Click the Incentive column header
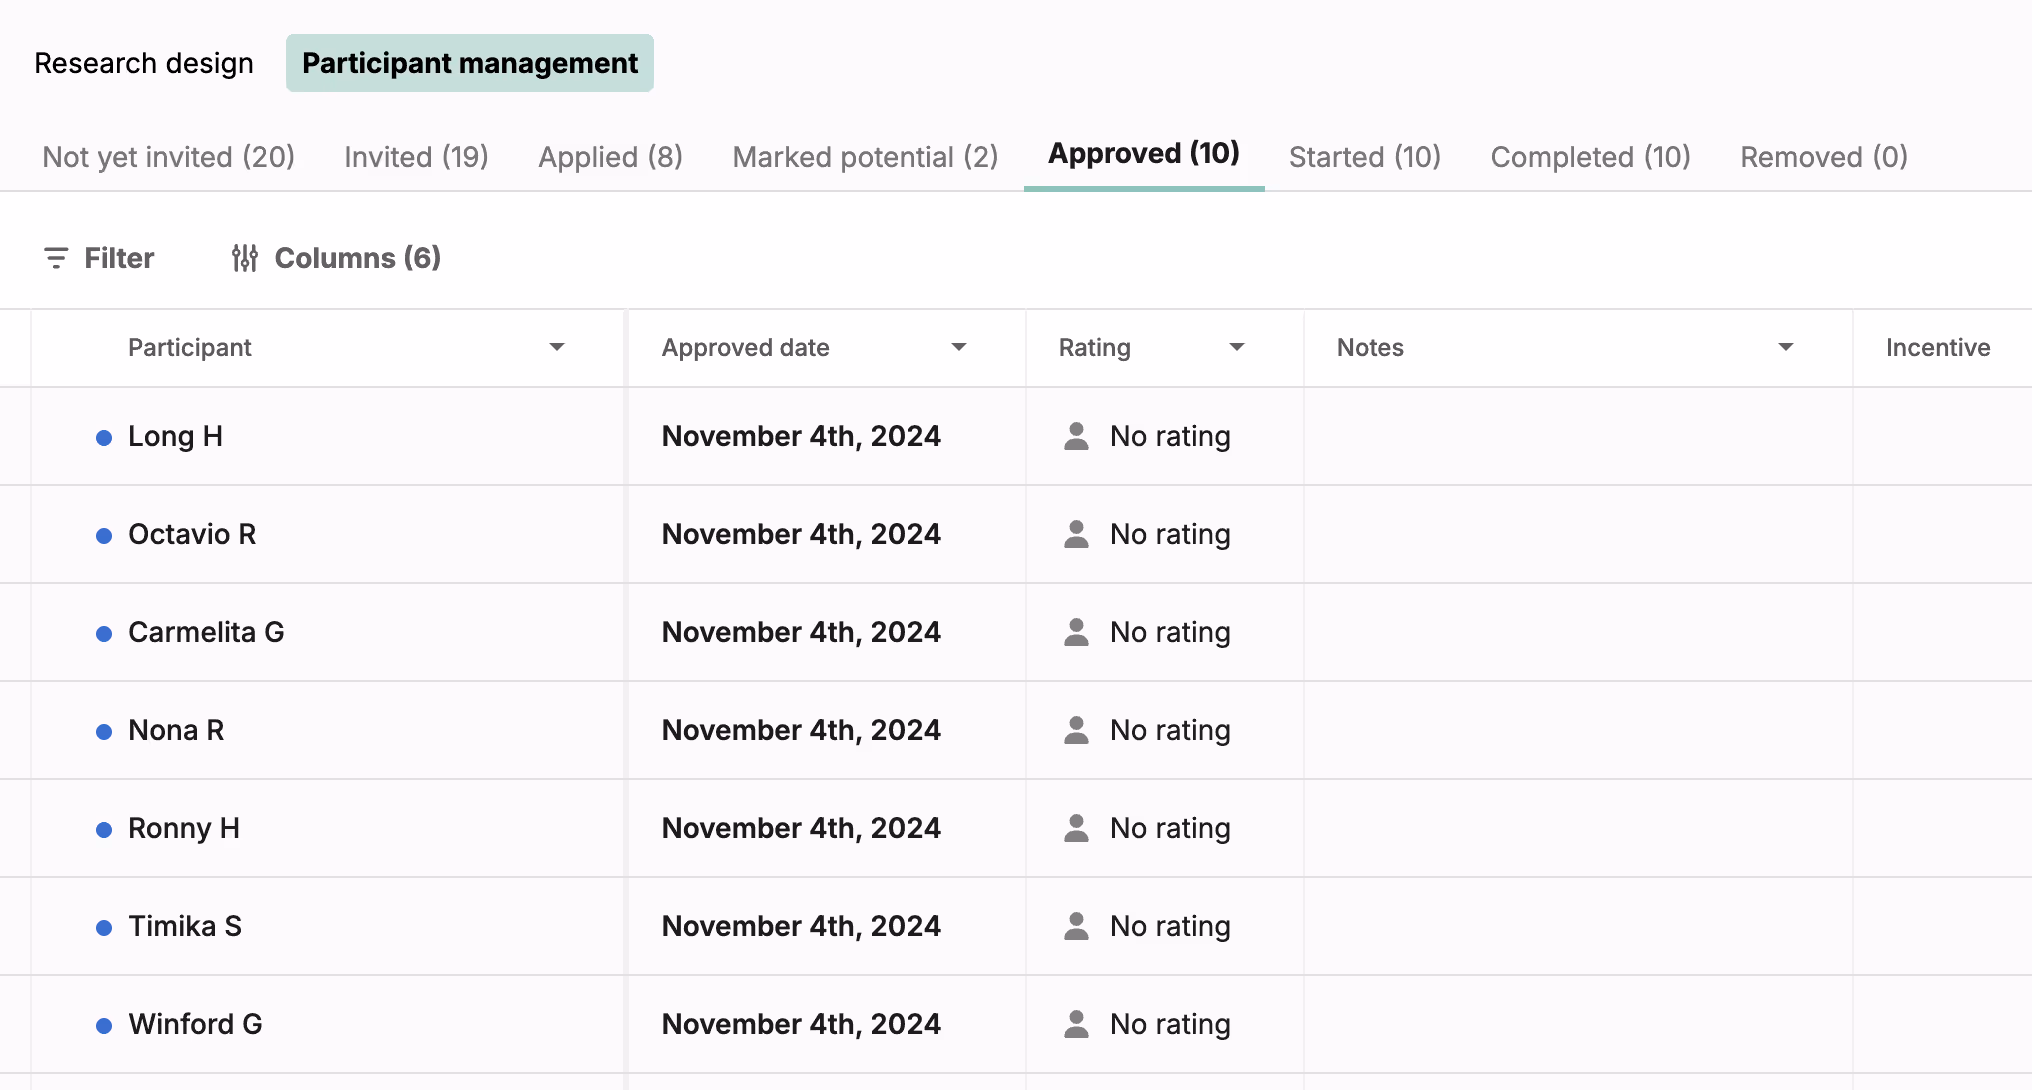Viewport: 2032px width, 1090px height. pos(1937,347)
